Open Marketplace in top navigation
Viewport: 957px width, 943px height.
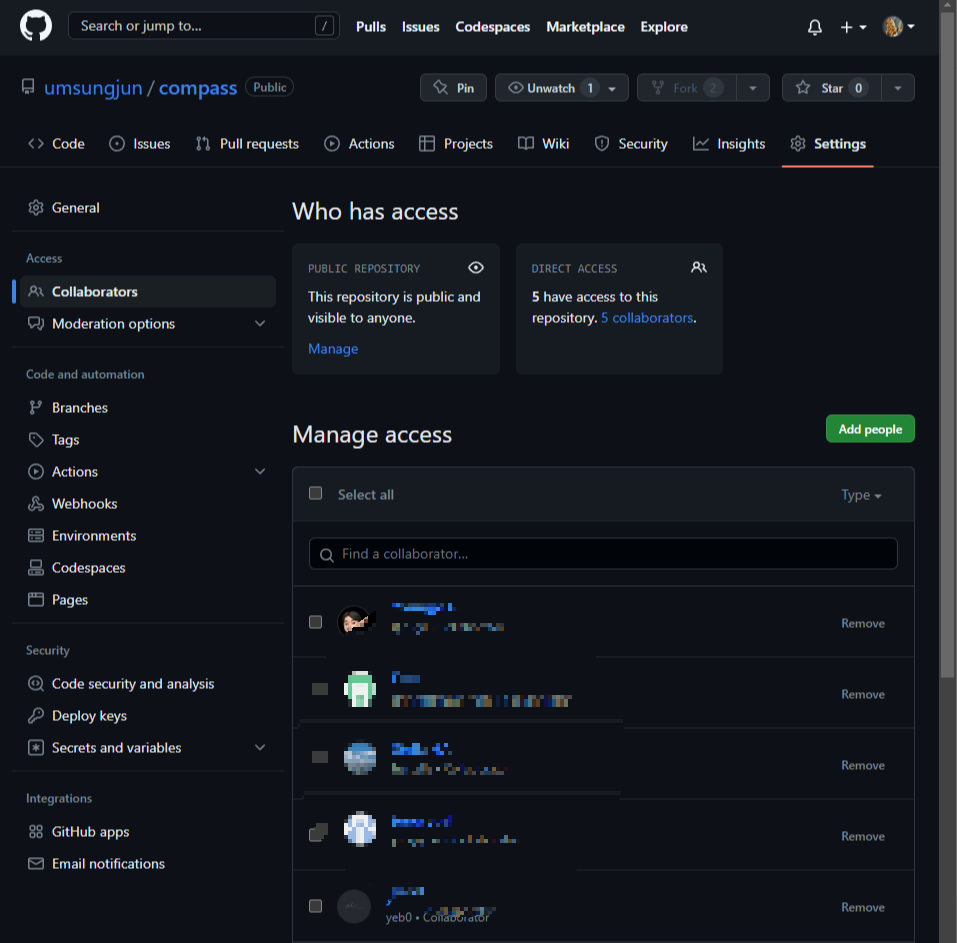pos(585,27)
